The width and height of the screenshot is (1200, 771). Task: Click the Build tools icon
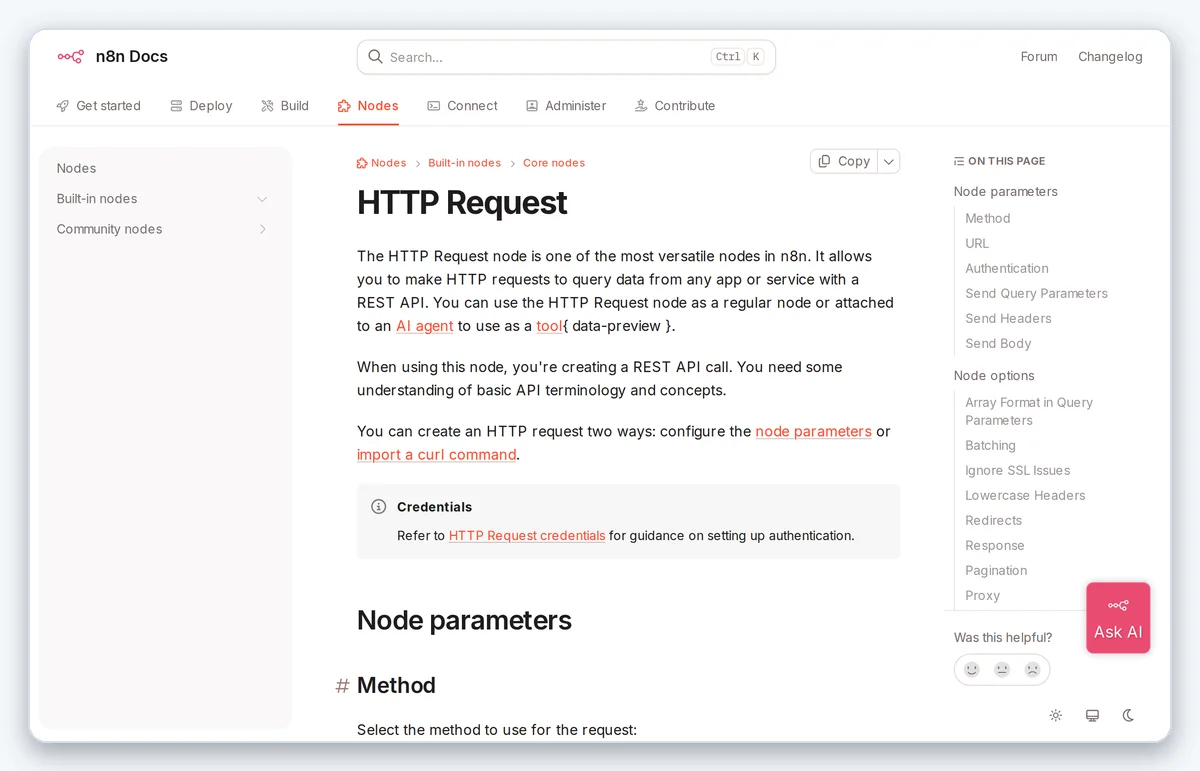tap(267, 106)
